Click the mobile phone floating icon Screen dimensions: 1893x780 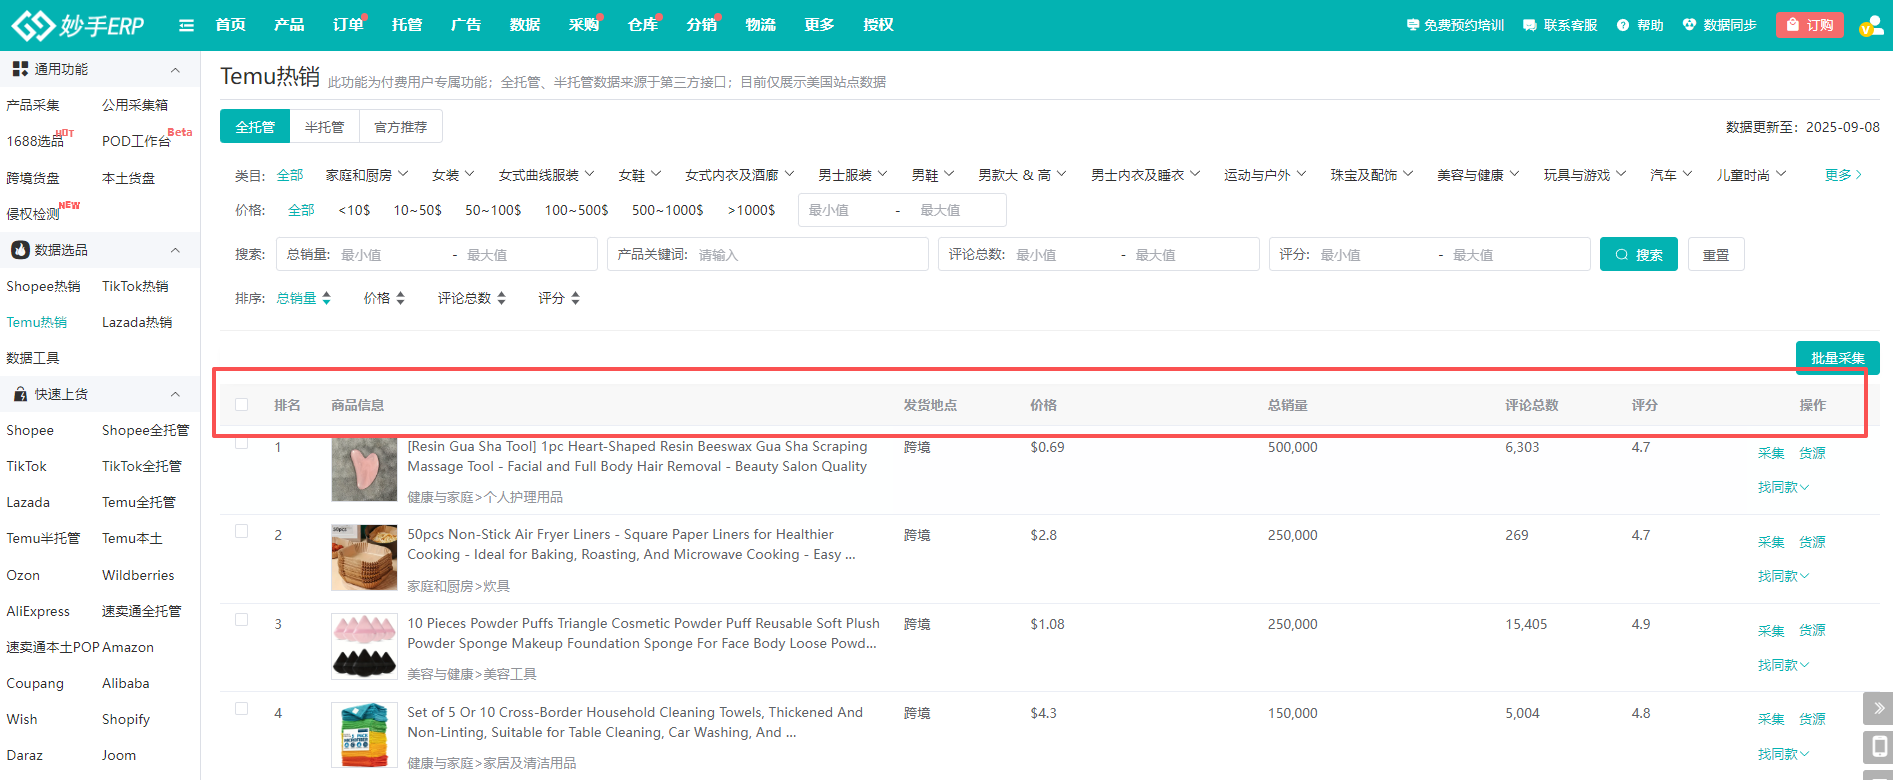click(1878, 746)
